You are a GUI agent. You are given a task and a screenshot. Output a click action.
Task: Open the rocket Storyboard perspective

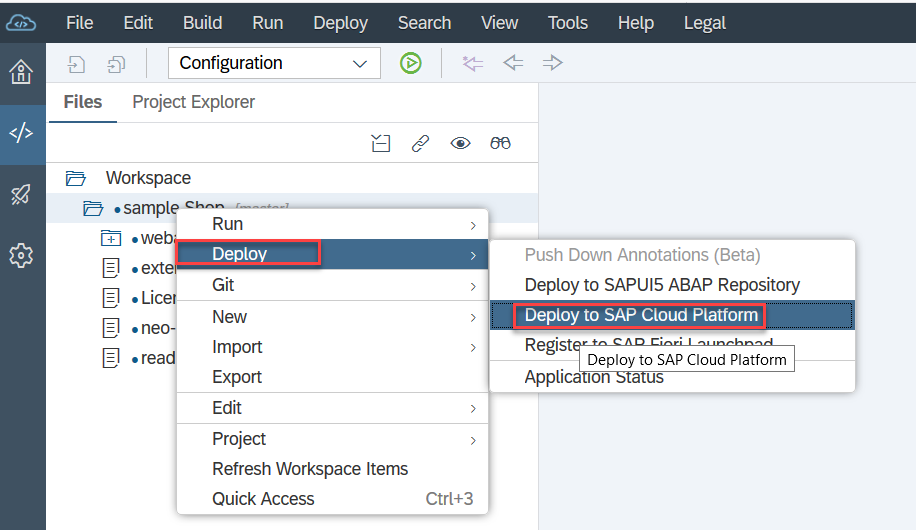(x=21, y=195)
